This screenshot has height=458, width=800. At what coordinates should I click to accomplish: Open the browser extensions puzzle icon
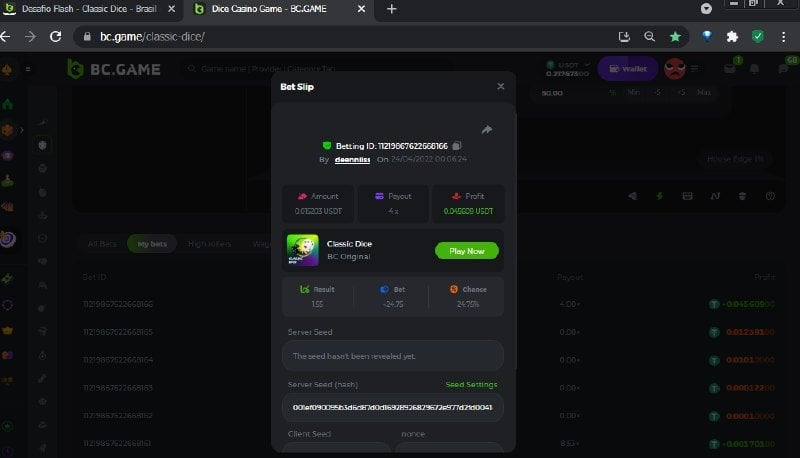point(732,36)
